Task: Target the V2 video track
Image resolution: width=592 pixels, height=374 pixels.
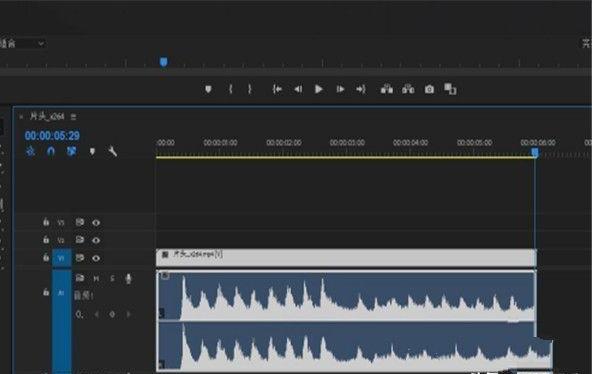Action: point(61,240)
